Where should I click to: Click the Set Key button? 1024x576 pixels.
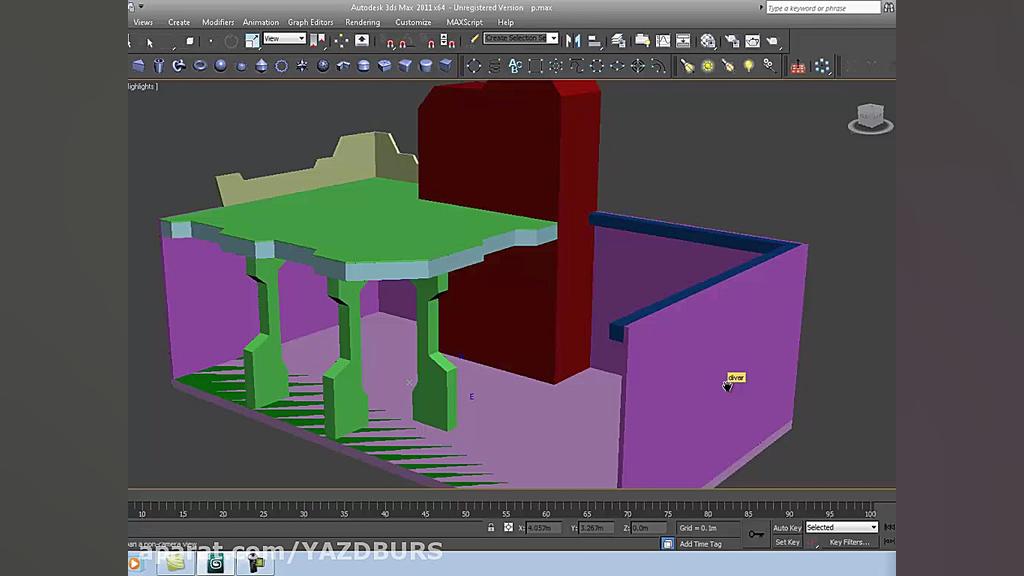(786, 541)
